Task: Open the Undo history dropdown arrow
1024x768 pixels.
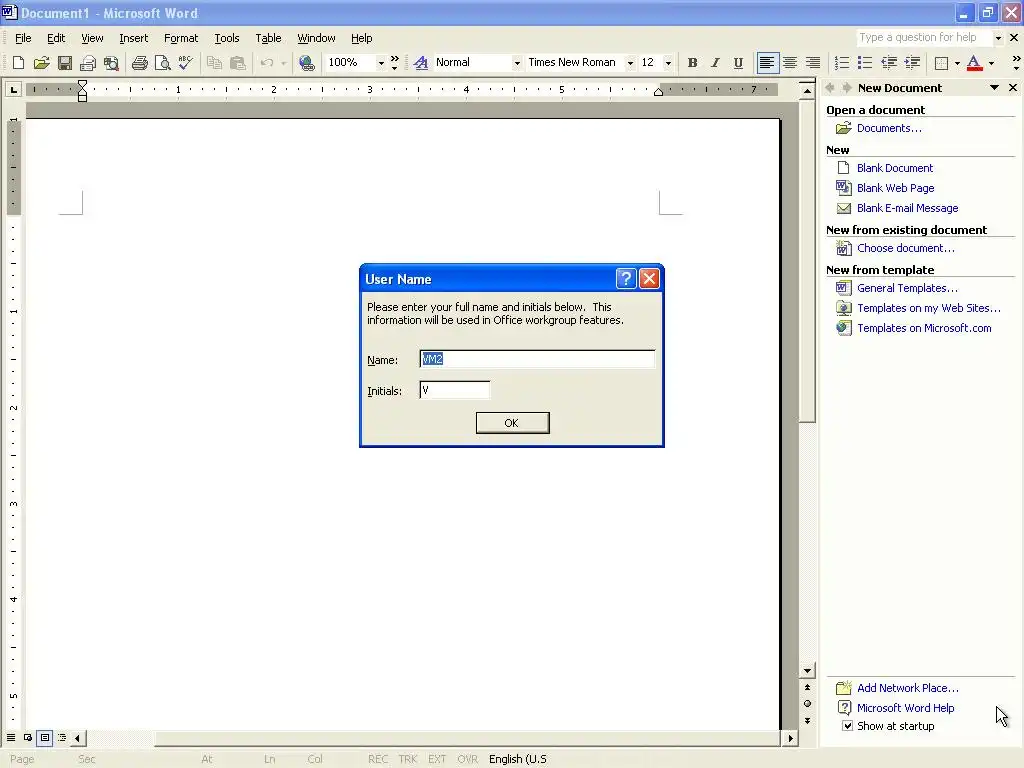Action: click(283, 63)
